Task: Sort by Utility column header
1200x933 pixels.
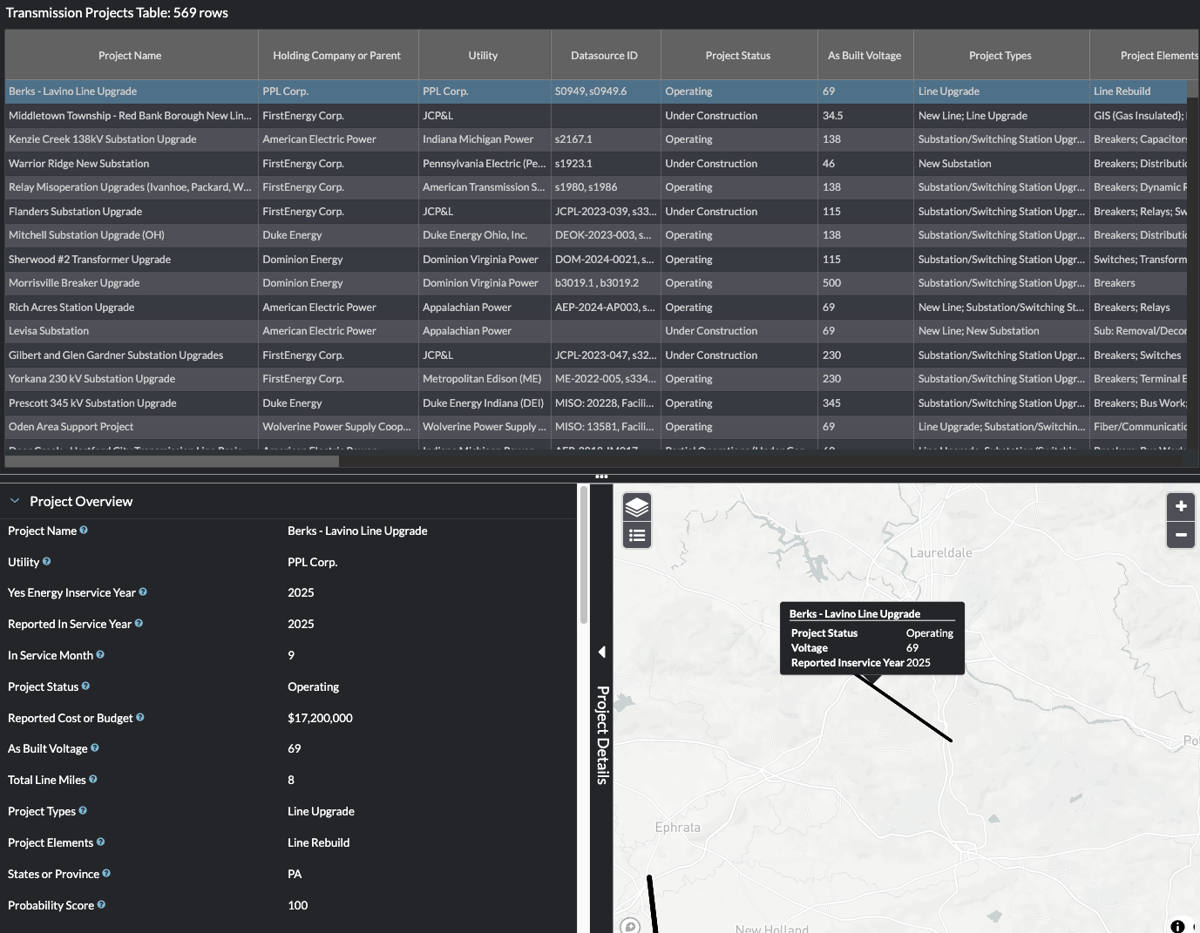Action: 484,55
